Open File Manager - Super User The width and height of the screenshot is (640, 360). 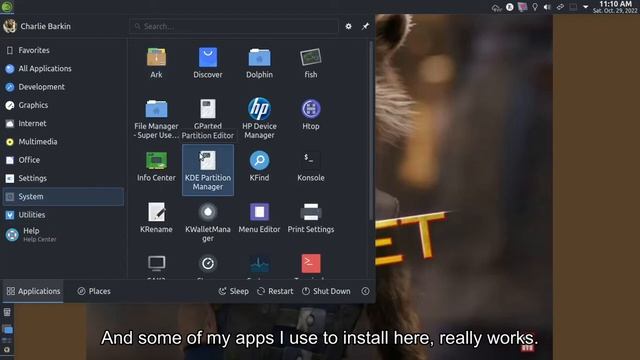pos(156,119)
